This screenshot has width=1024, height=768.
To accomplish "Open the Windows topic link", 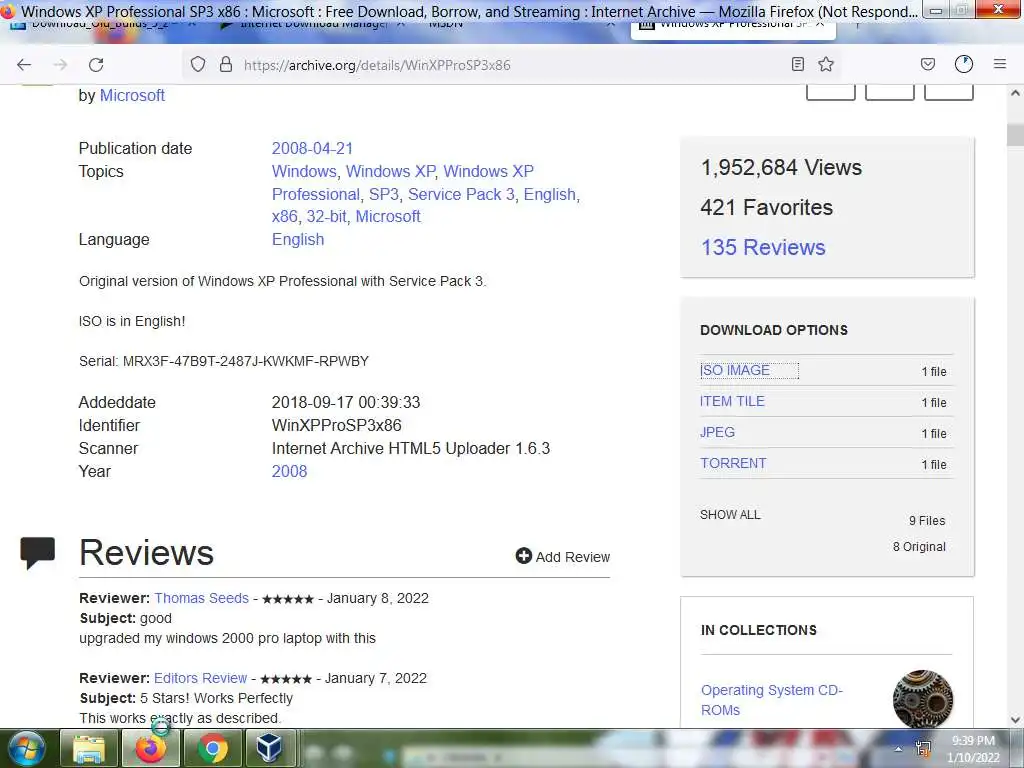I will pyautogui.click(x=304, y=171).
